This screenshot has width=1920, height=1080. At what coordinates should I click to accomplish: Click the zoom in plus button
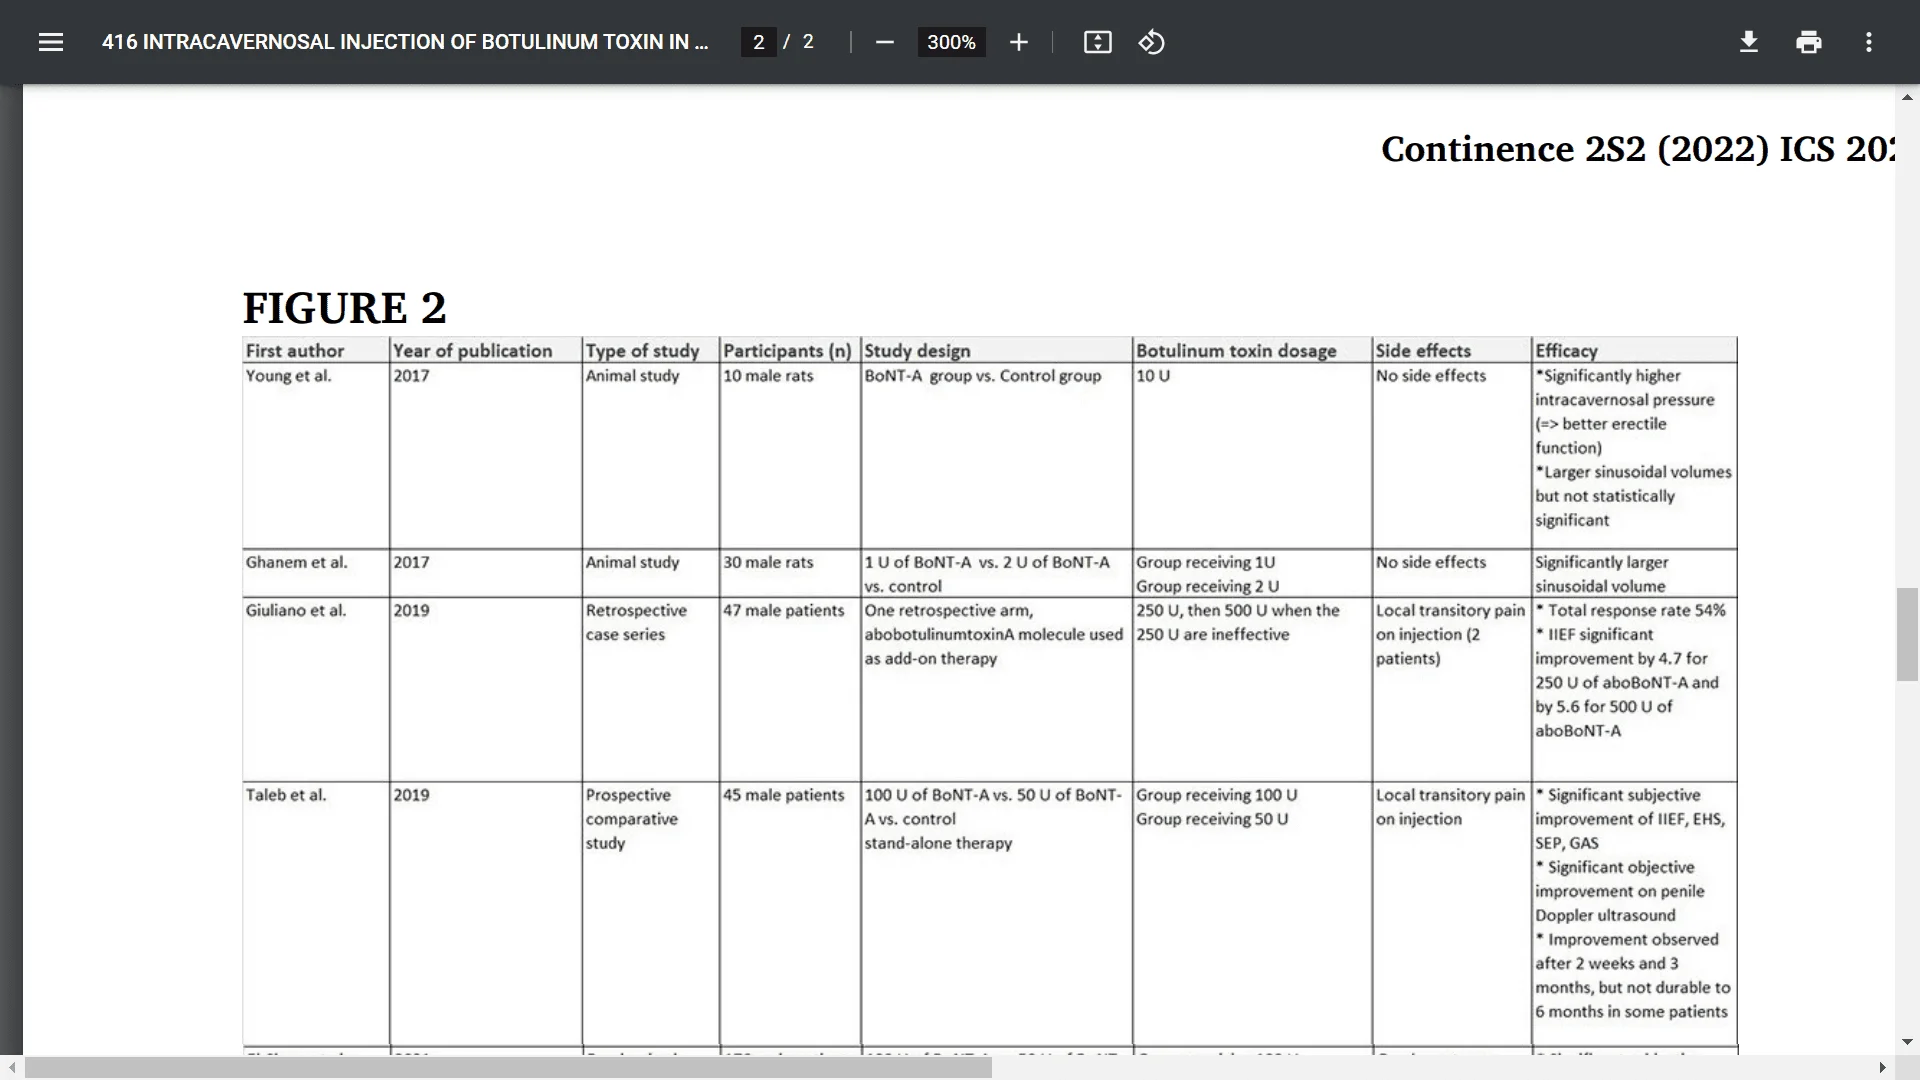pyautogui.click(x=1018, y=42)
